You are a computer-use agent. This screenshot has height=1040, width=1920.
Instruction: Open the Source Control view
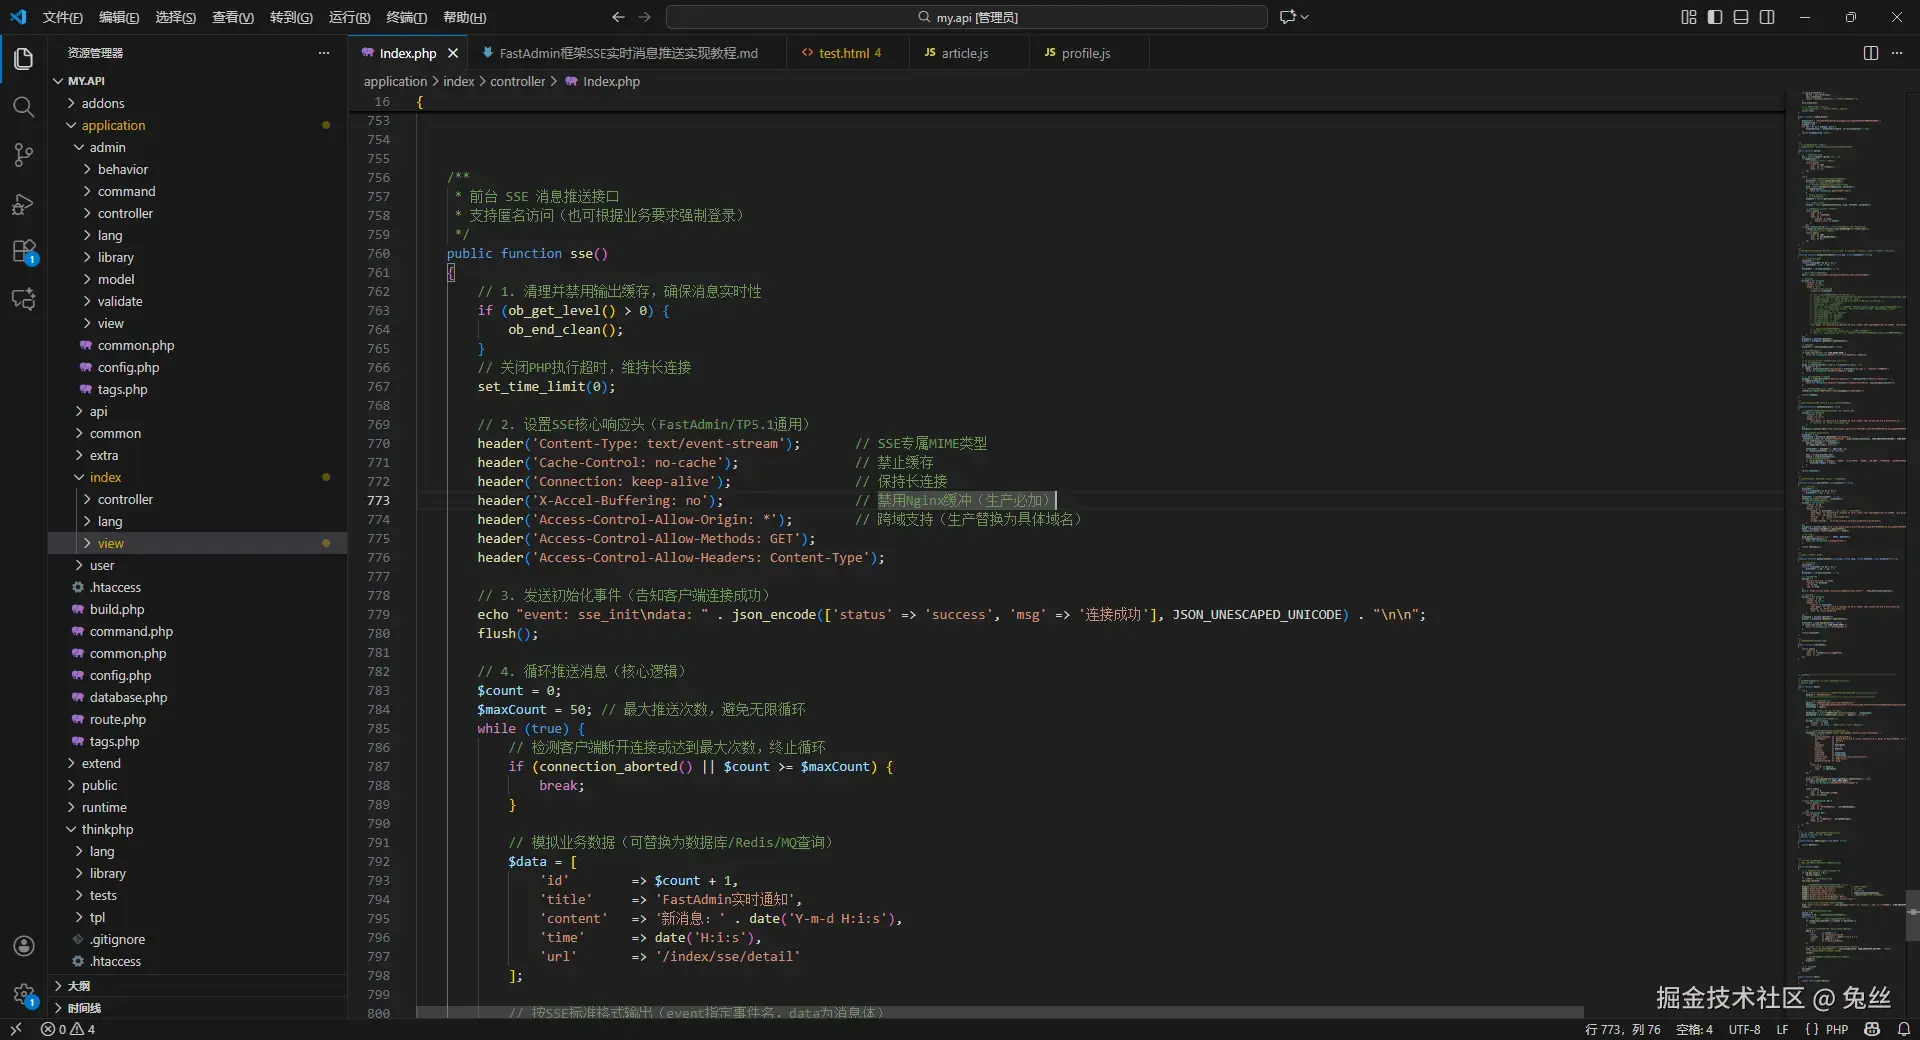point(23,155)
